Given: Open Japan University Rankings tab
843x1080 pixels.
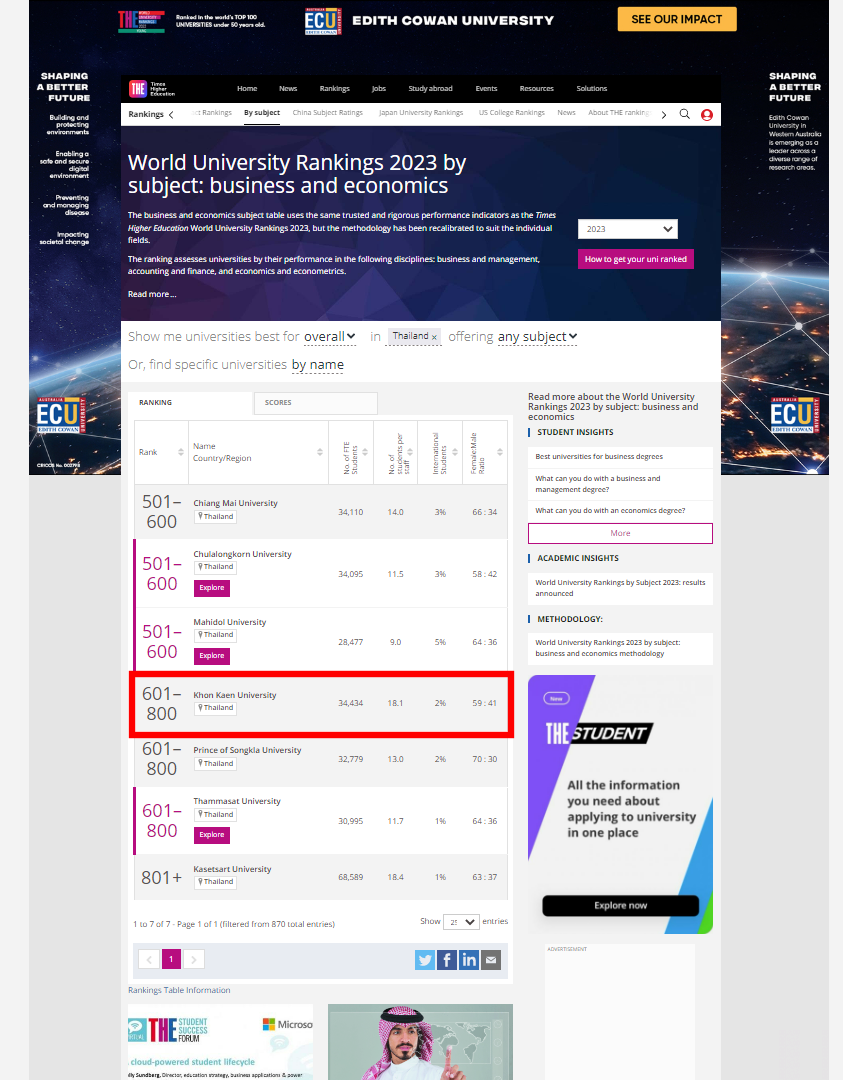Looking at the screenshot, I should point(421,113).
